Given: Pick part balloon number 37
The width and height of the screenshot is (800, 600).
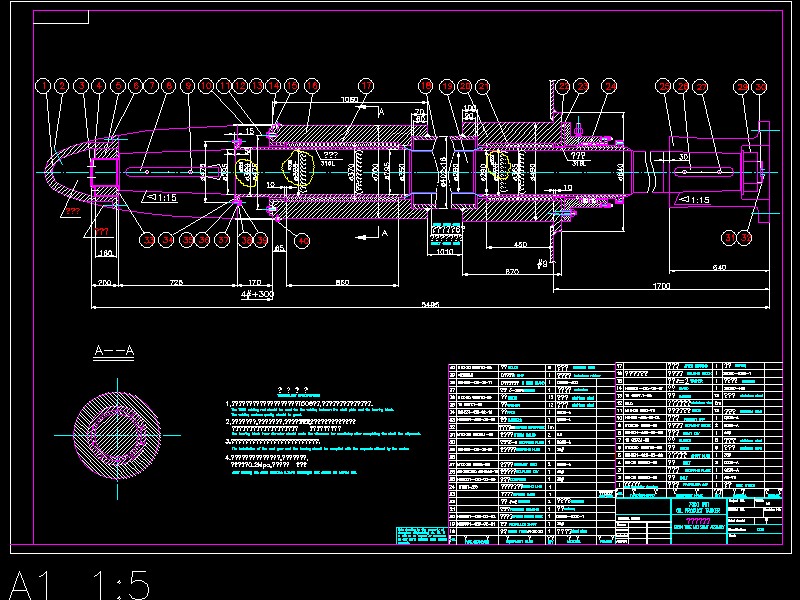Looking at the screenshot, I should [x=222, y=240].
